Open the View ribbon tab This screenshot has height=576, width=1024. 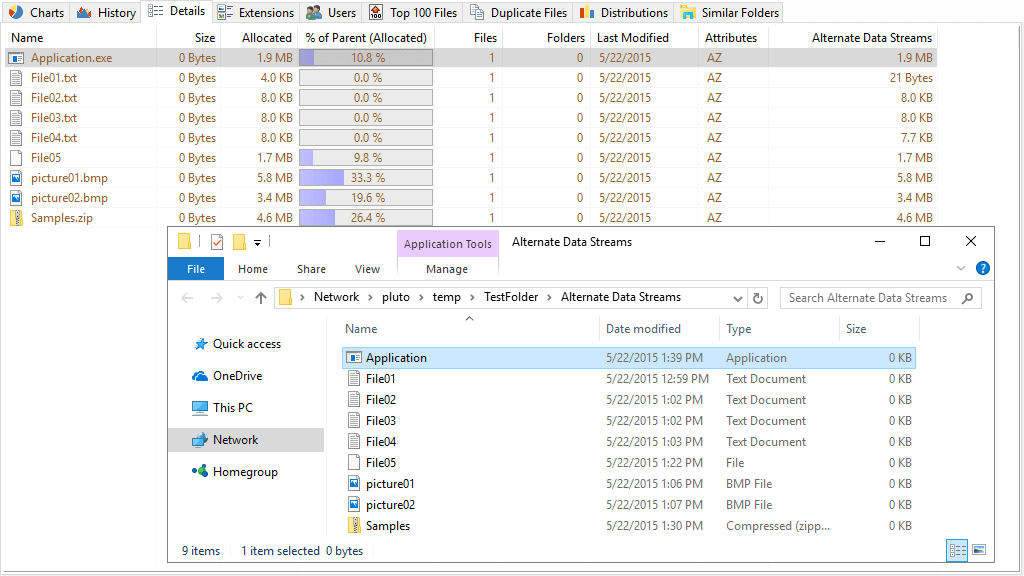[x=366, y=268]
